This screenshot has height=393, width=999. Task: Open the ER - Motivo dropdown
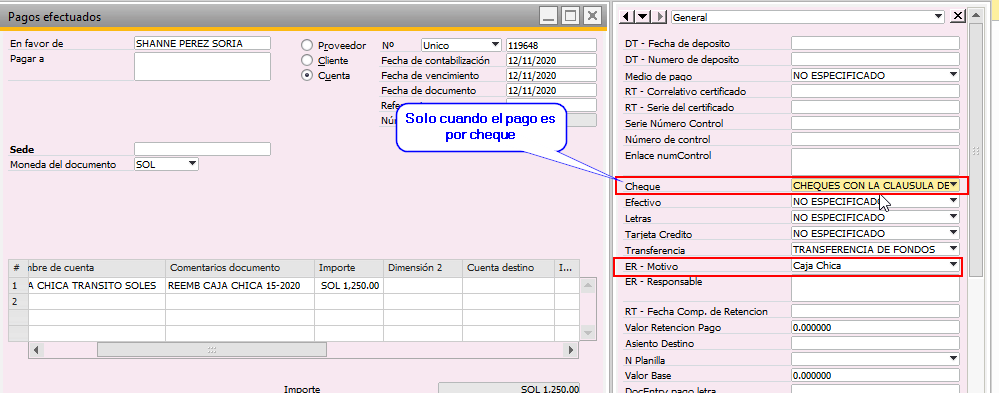tap(875, 265)
